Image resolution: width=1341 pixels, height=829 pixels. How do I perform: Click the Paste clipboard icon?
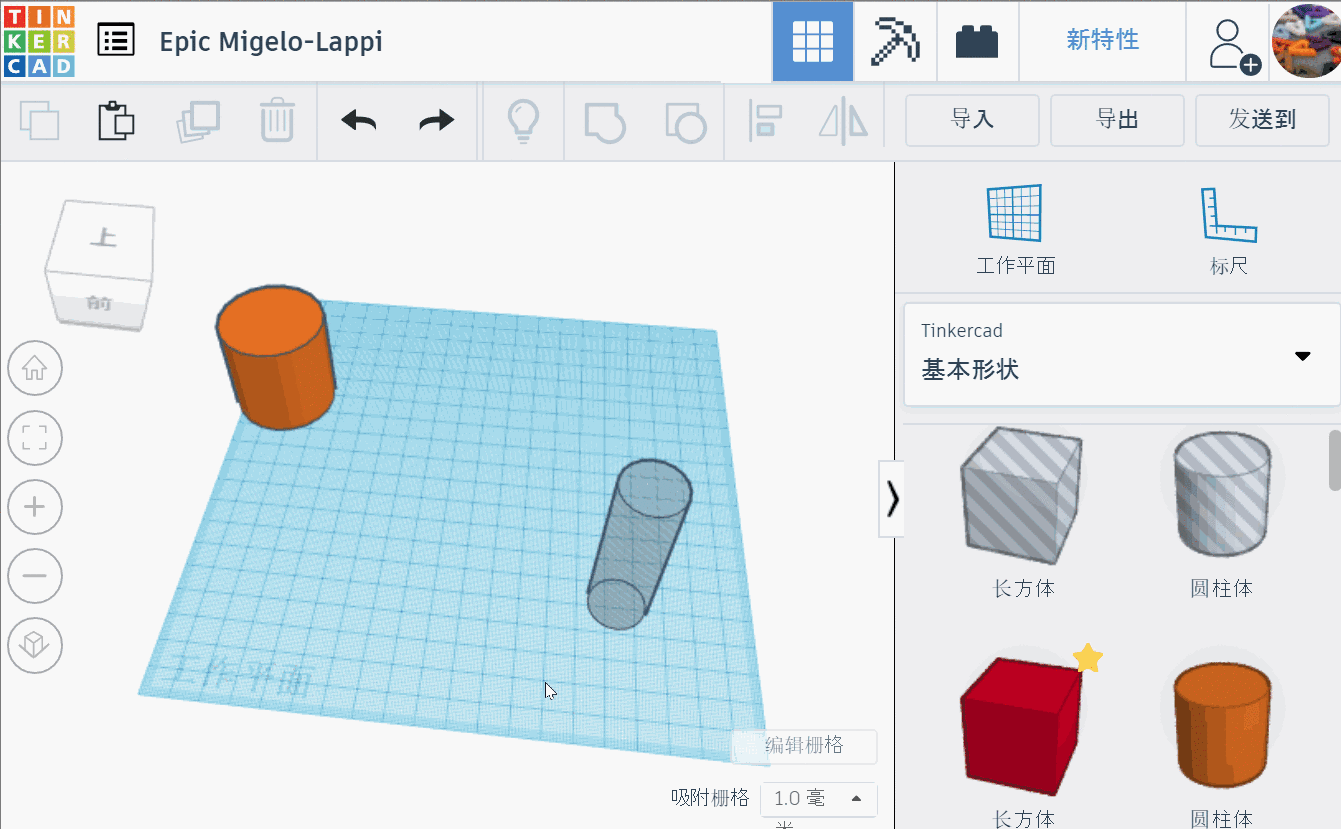(x=116, y=121)
